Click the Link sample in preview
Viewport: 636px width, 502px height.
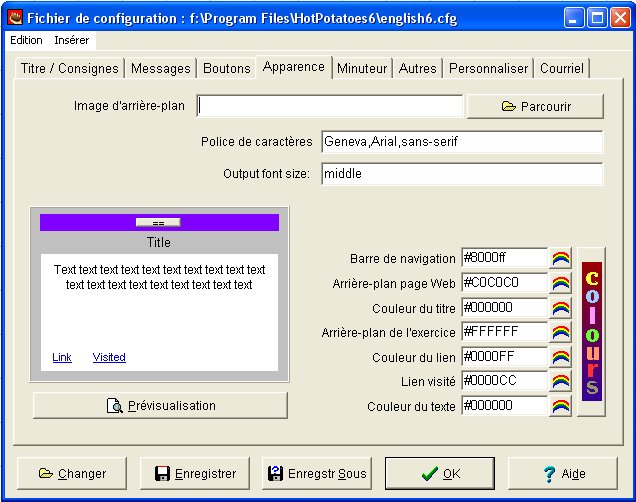(62, 357)
